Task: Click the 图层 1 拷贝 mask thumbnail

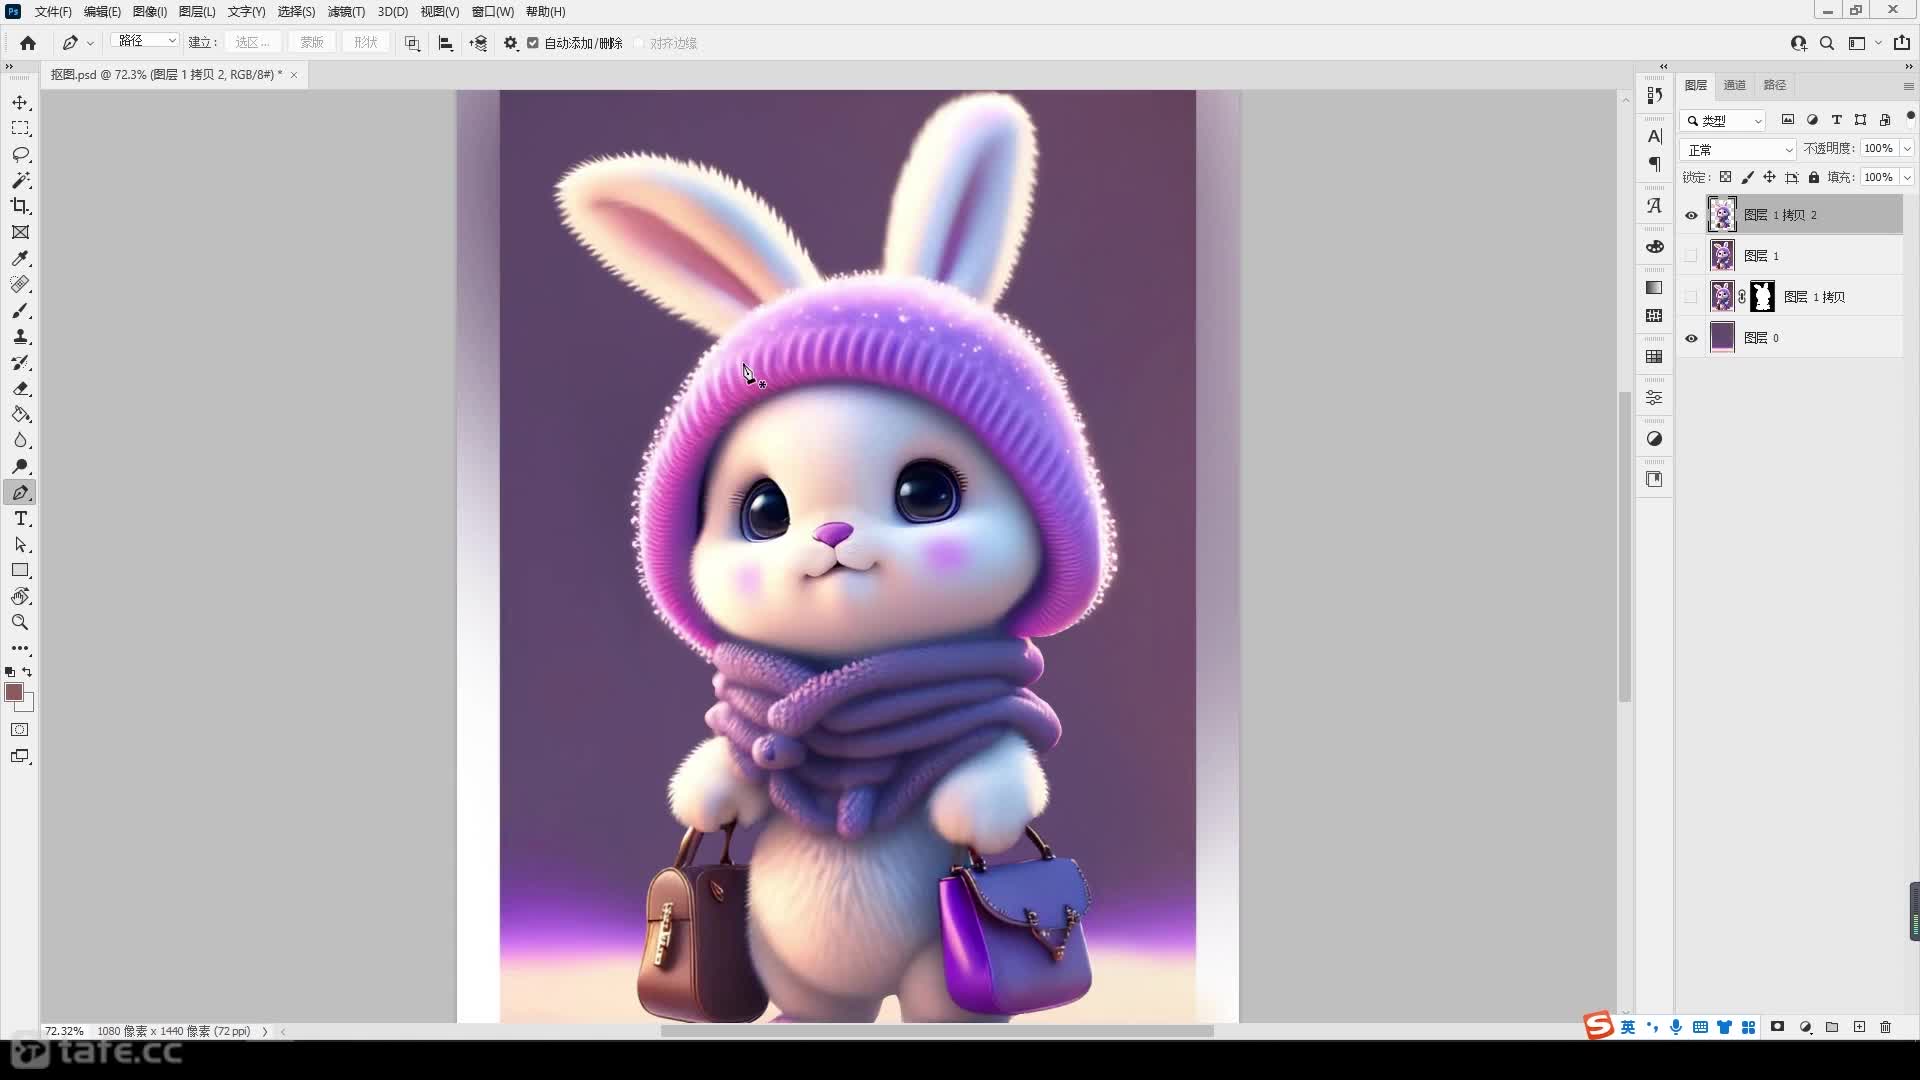Action: 1763,296
